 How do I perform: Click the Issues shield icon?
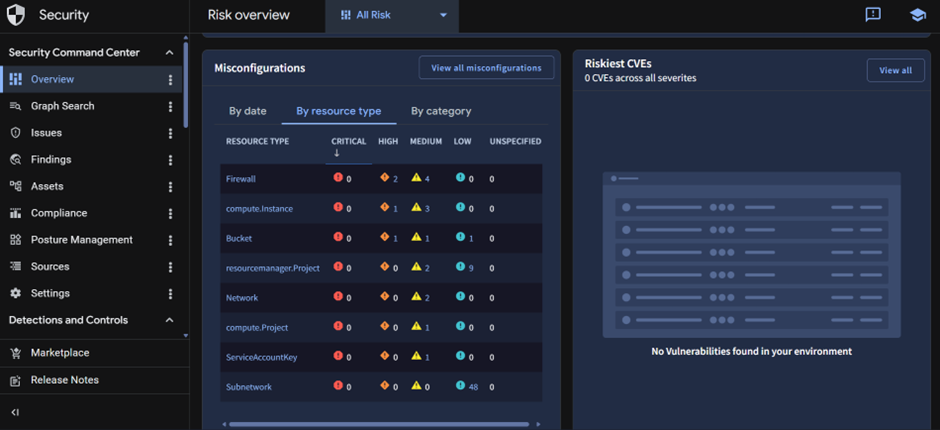click(16, 133)
